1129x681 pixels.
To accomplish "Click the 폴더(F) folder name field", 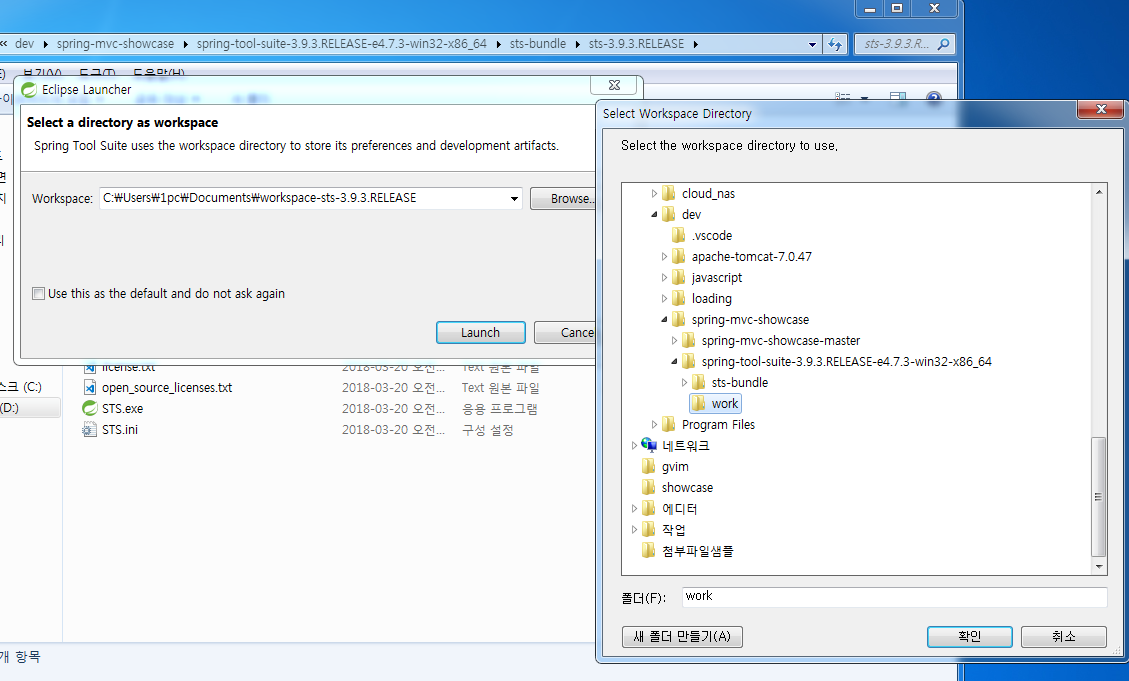I will click(x=894, y=597).
